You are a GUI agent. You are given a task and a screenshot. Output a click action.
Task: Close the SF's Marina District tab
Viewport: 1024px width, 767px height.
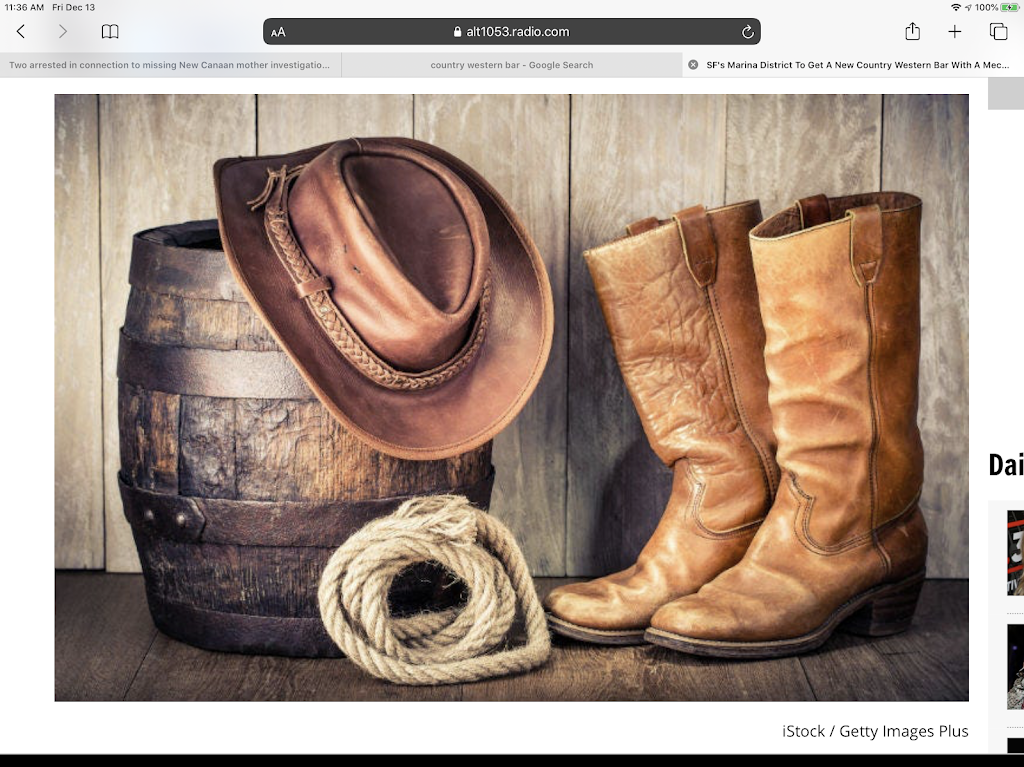click(x=693, y=65)
